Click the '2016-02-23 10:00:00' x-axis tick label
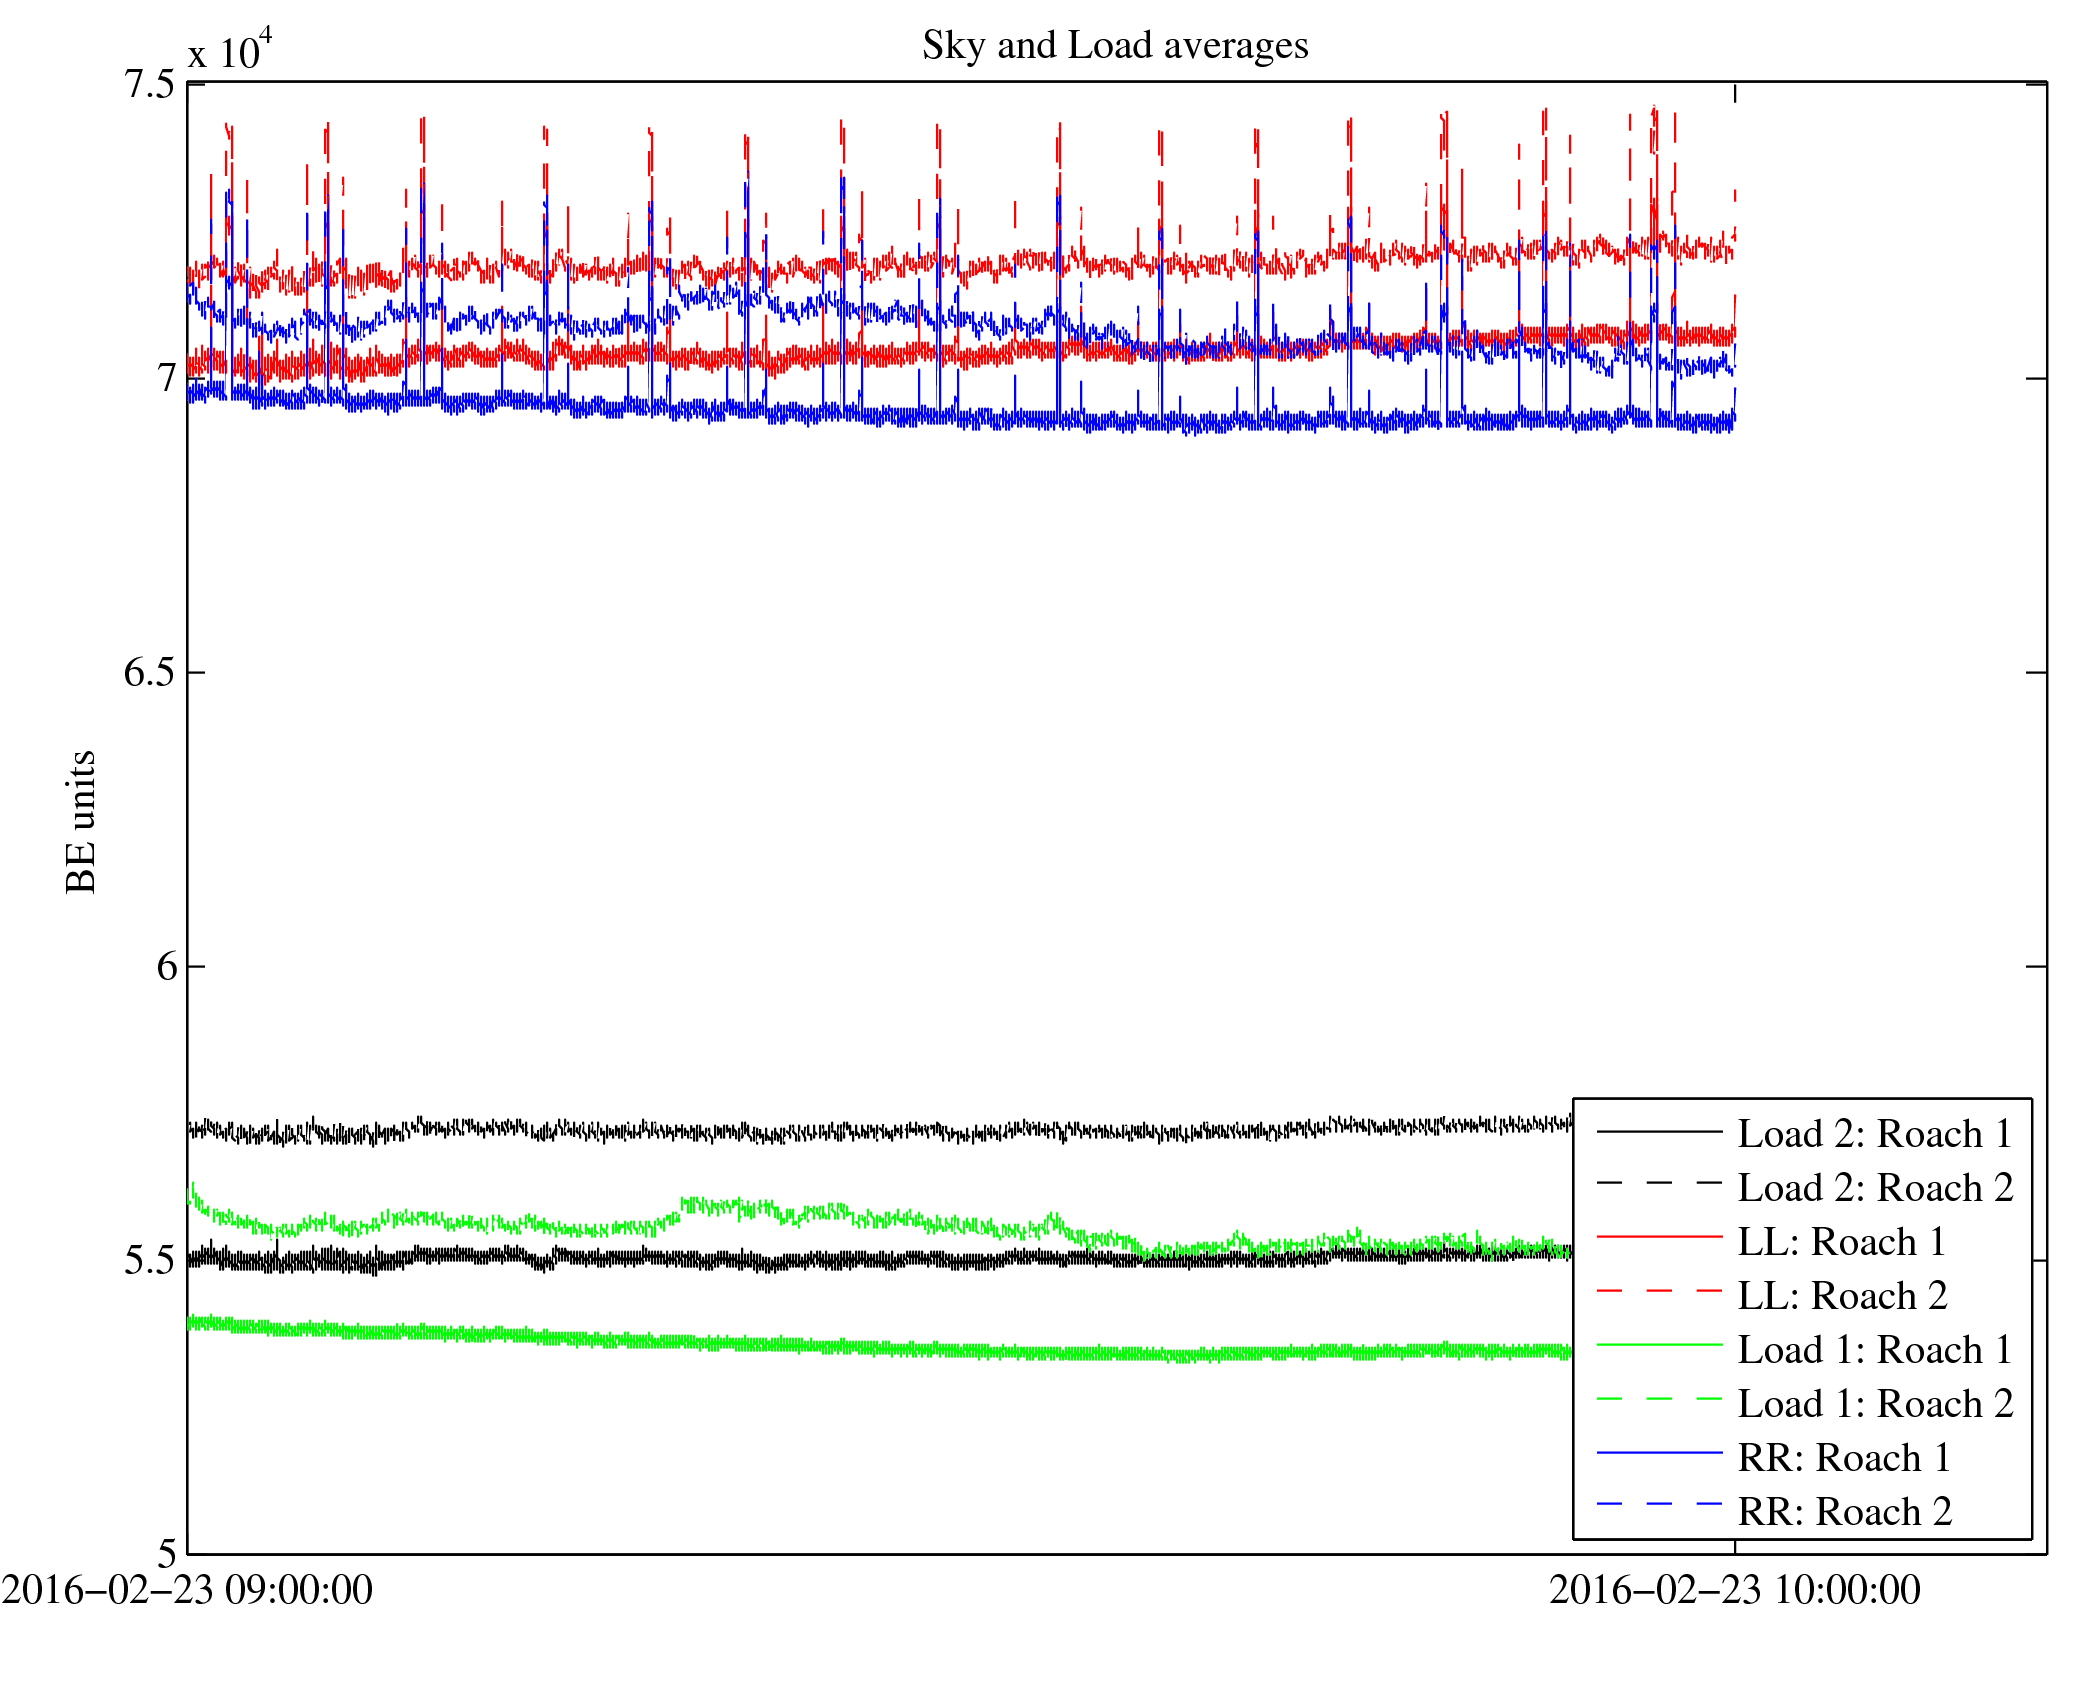 coord(1734,1590)
